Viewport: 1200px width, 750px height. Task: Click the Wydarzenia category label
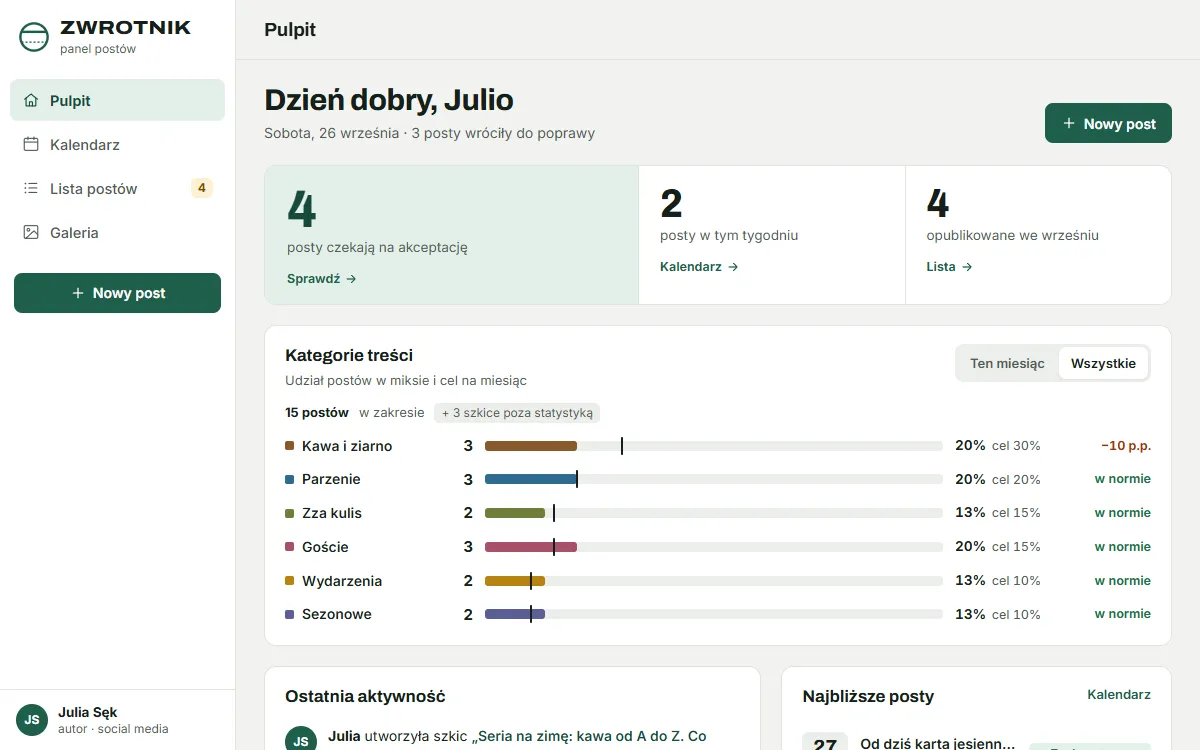(x=342, y=581)
